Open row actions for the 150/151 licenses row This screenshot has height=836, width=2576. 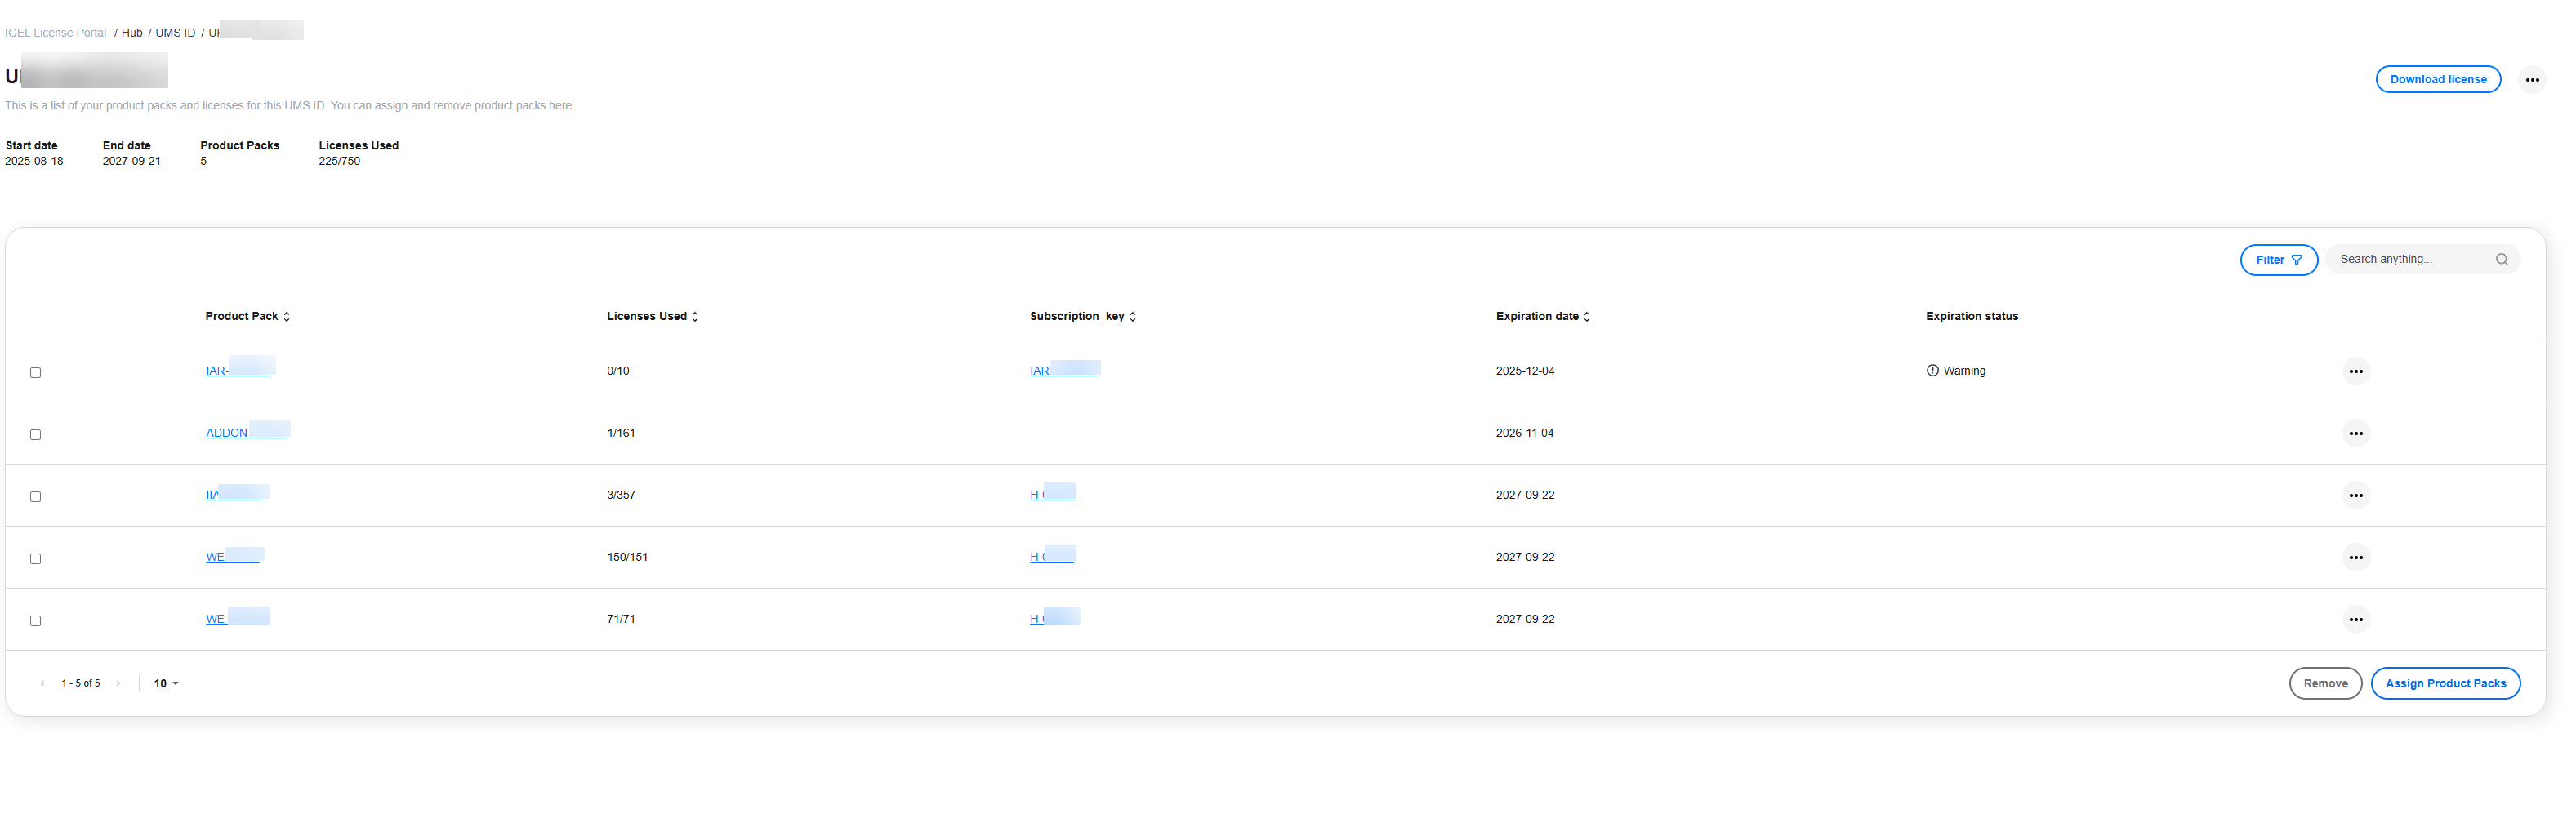2355,557
